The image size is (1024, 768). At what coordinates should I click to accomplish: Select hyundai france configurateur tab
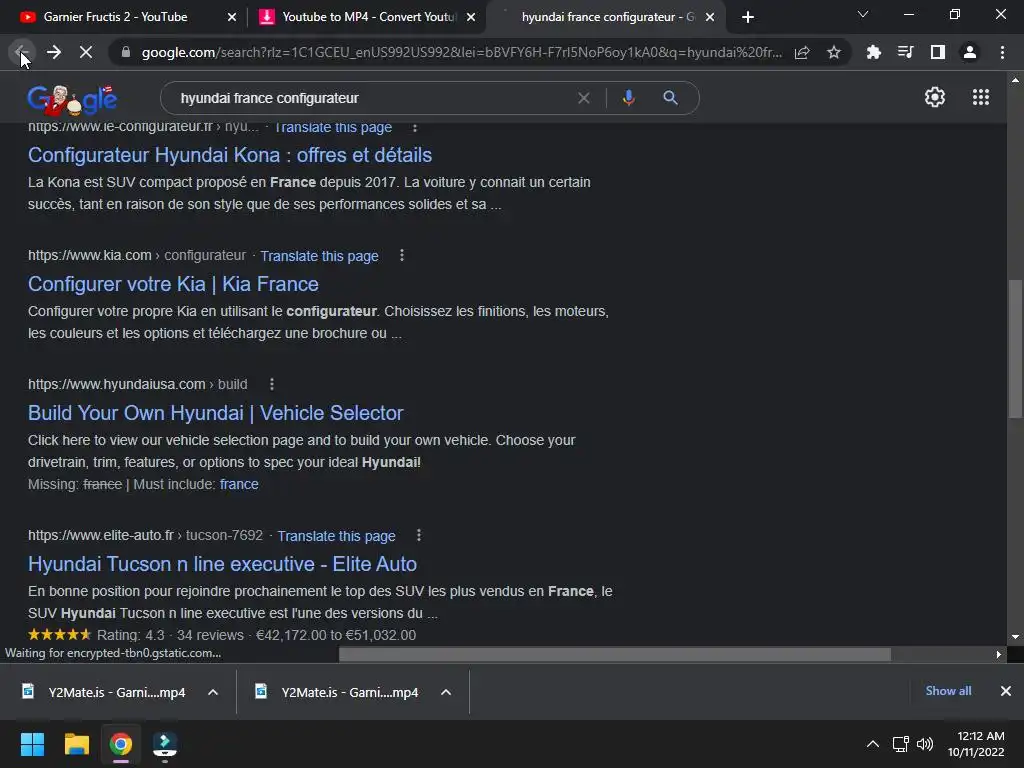[607, 17]
